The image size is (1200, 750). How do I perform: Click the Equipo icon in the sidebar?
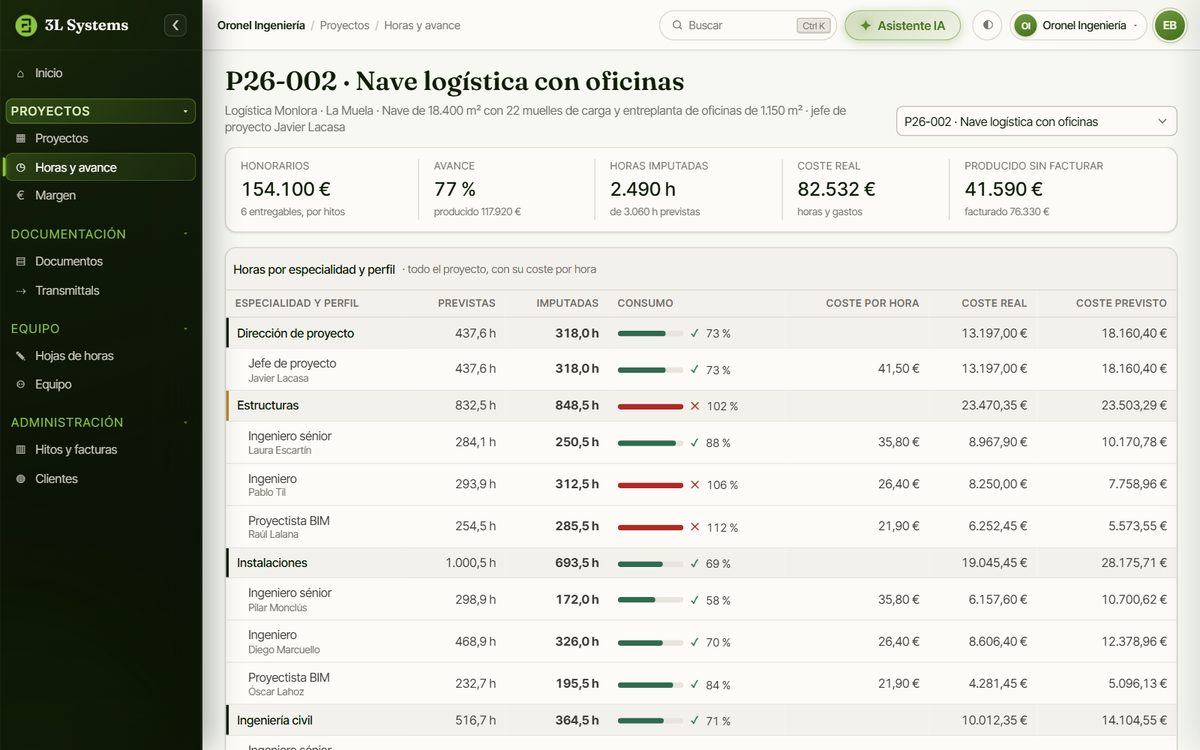pyautogui.click(x=21, y=384)
